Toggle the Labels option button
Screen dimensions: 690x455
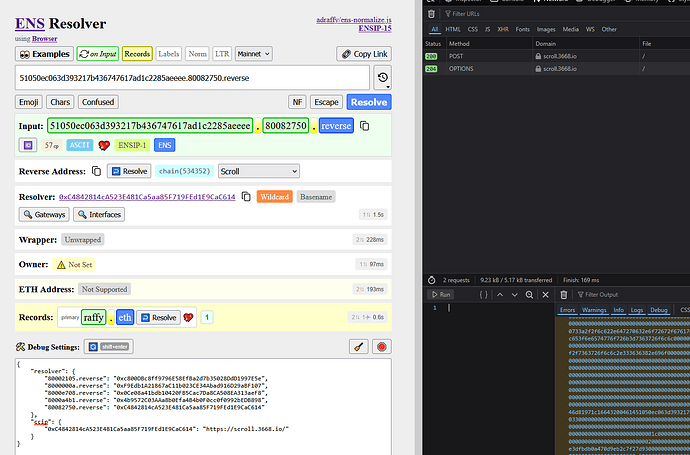click(169, 54)
